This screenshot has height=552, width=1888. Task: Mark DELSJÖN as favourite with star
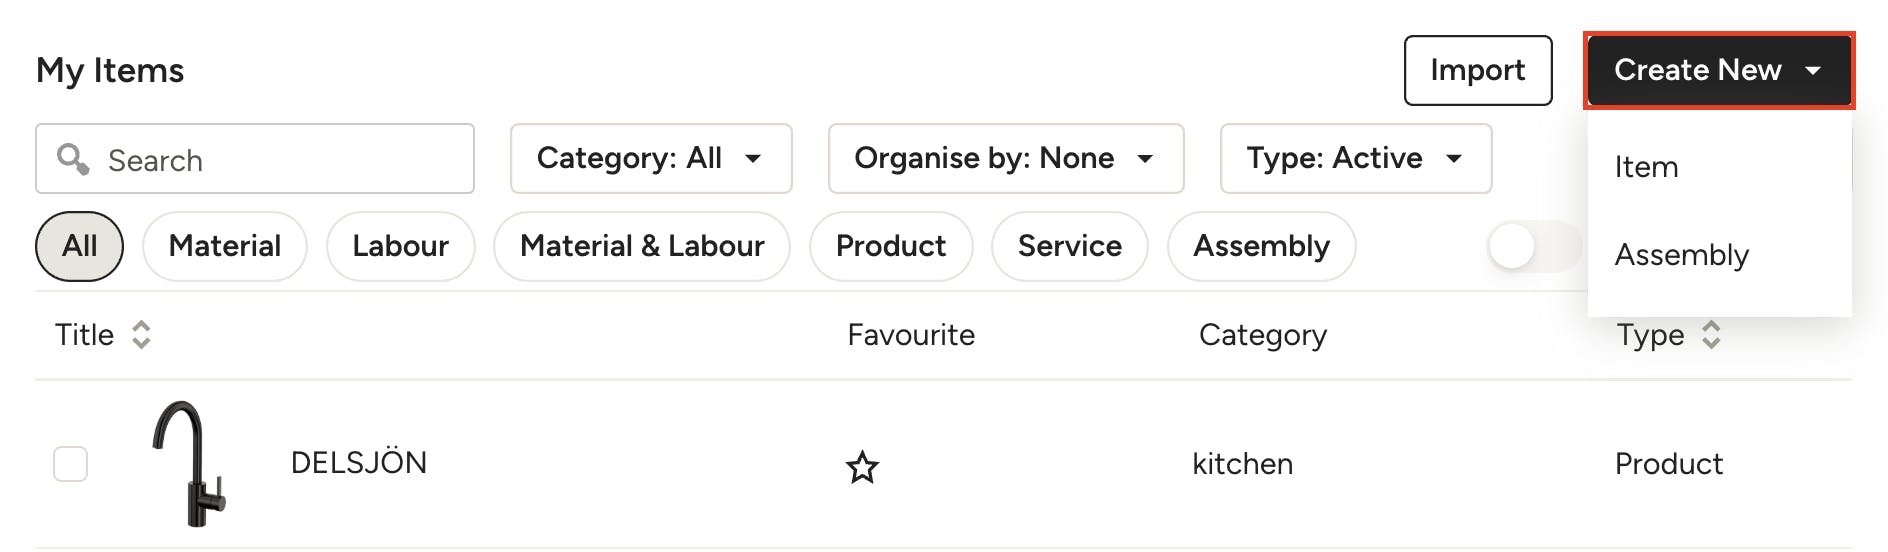(x=862, y=466)
